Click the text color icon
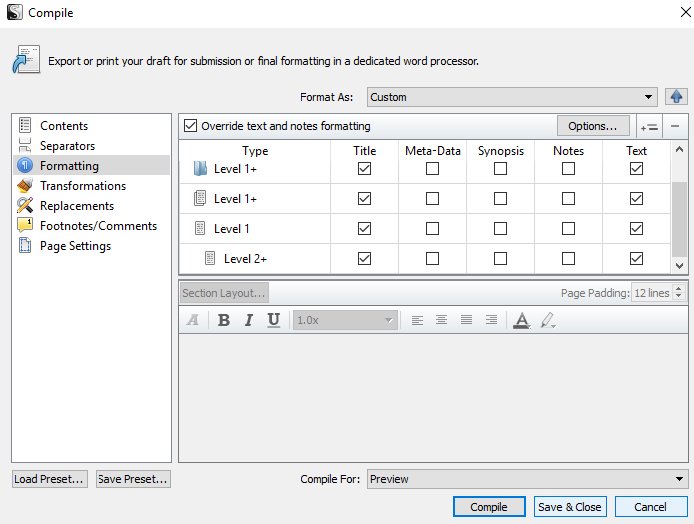The image size is (694, 524). point(522,320)
